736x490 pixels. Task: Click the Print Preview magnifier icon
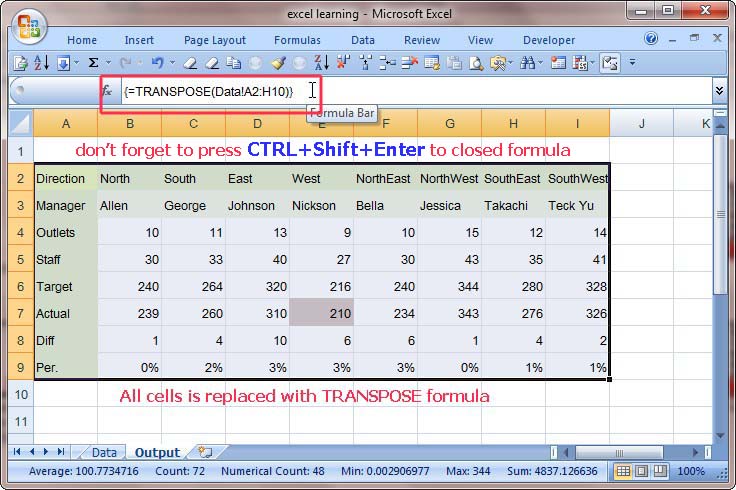pos(476,63)
